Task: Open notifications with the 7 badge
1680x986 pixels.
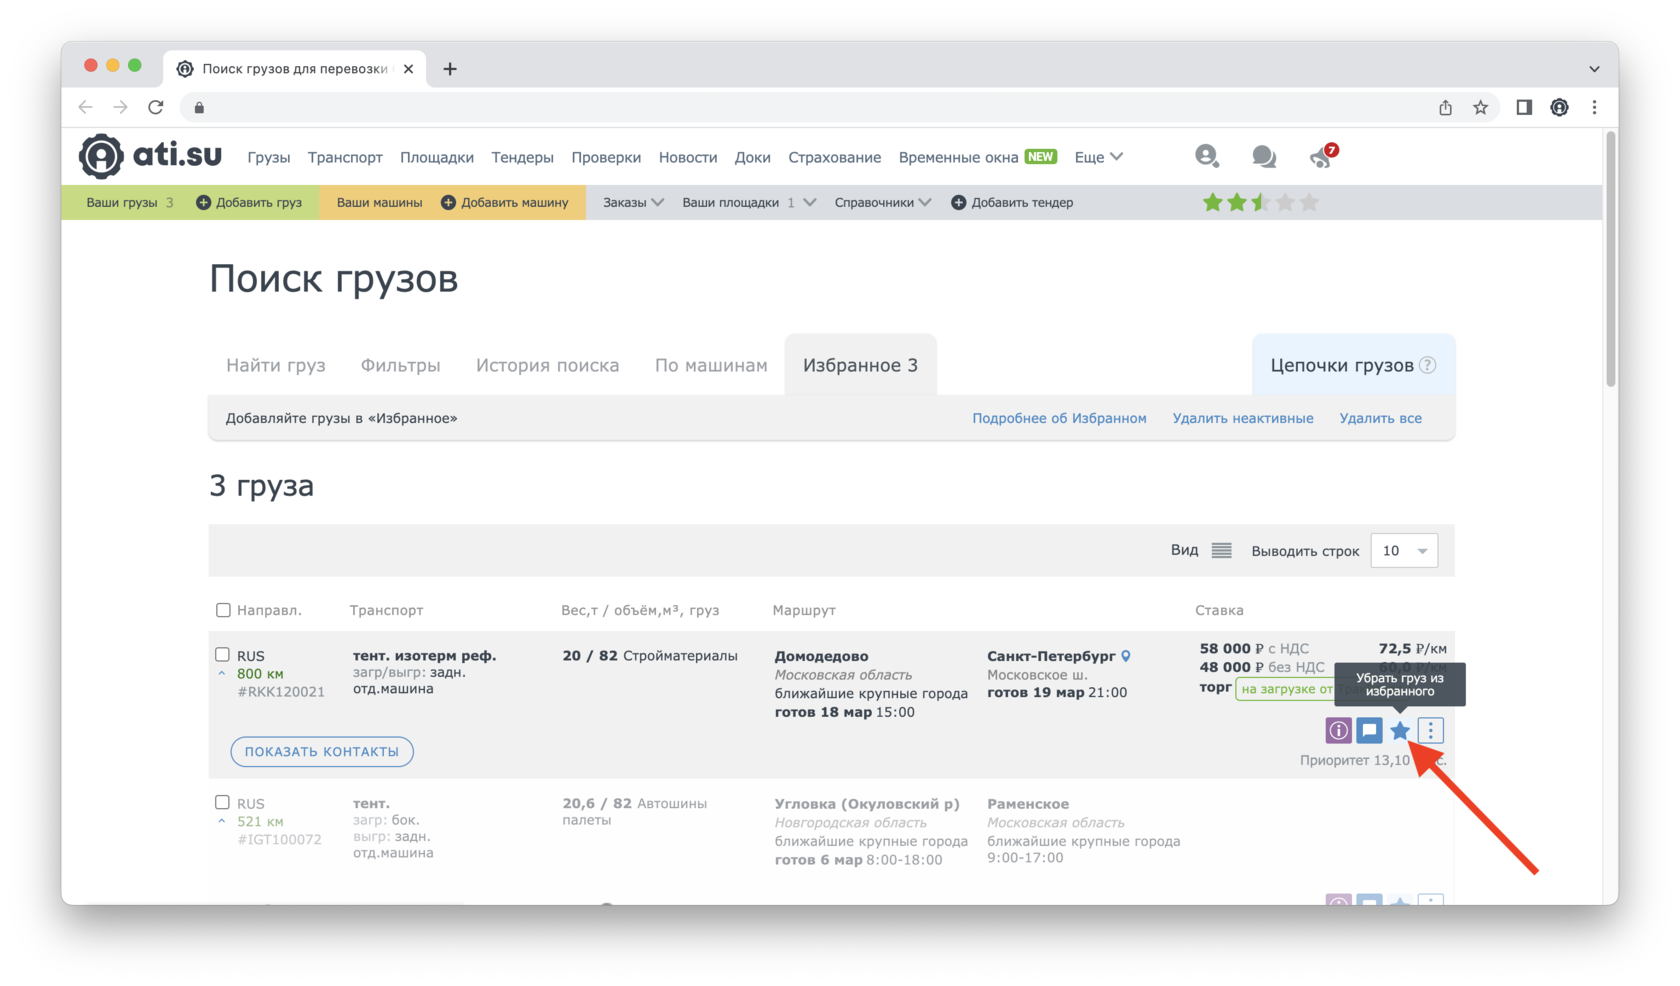Action: [x=1322, y=156]
